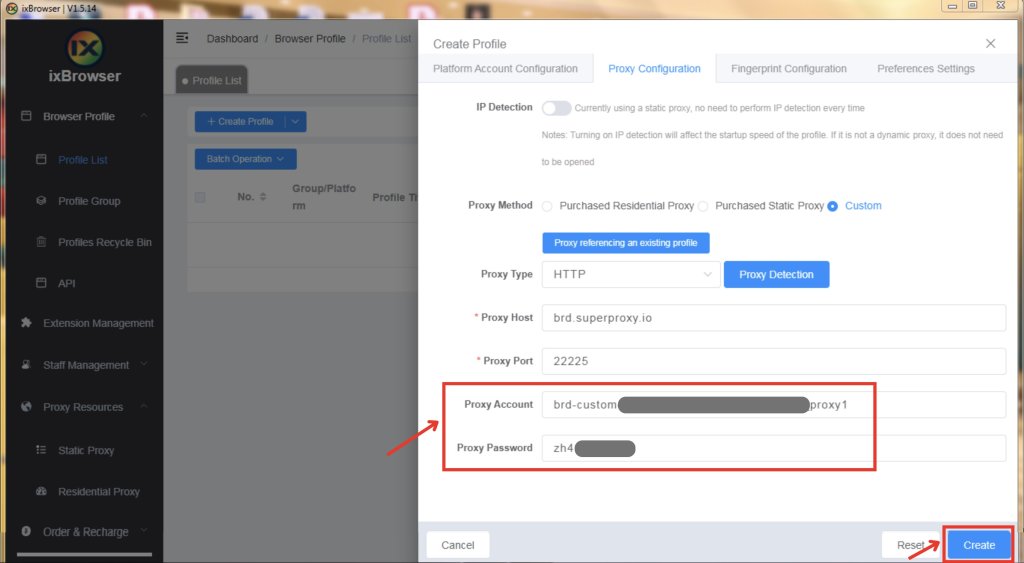Image resolution: width=1024 pixels, height=563 pixels.
Task: Click the Profile Group cube icon
Action: (x=41, y=201)
